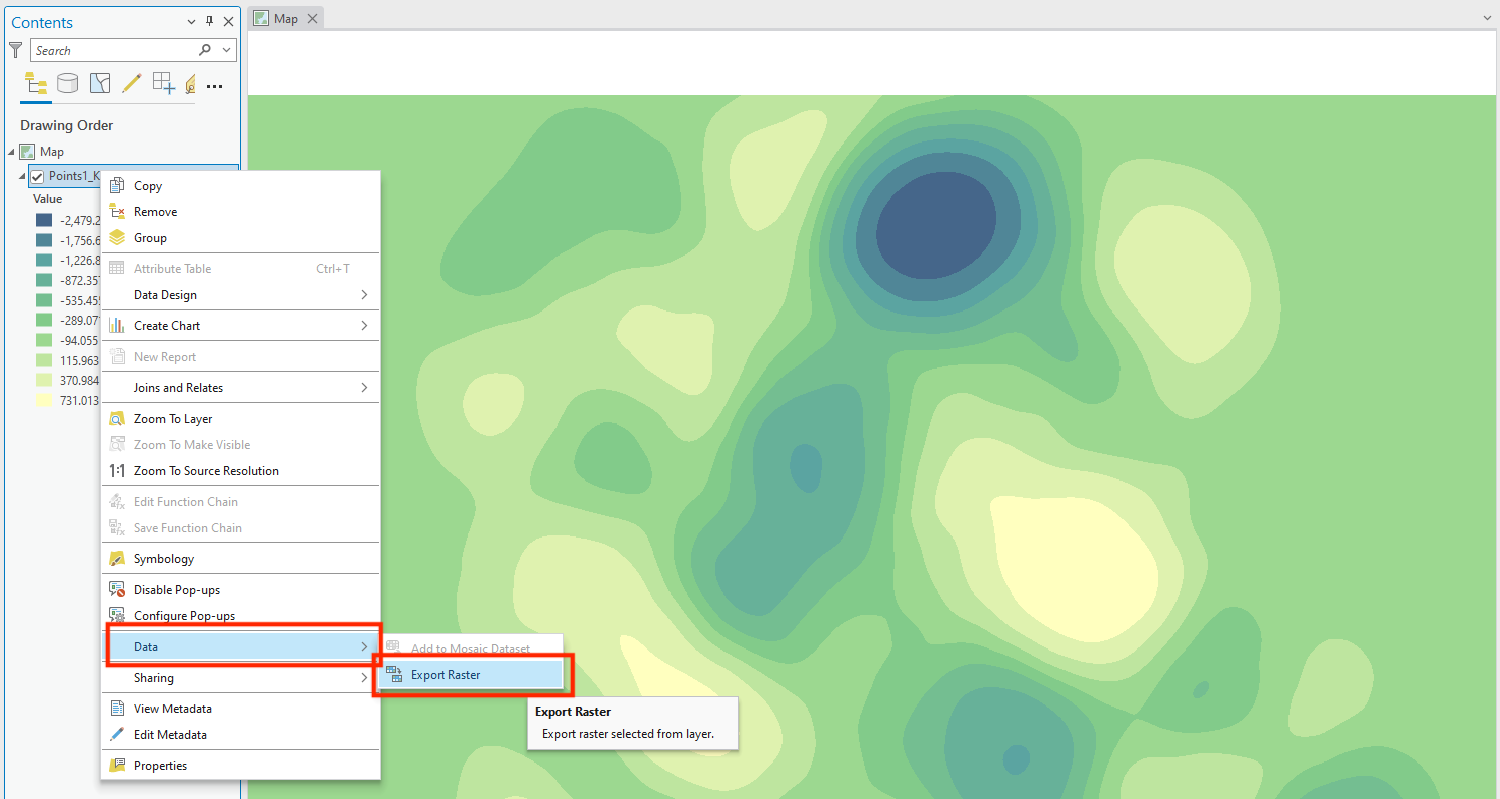
Task: Open the Contents filter icon
Action: tap(15, 49)
